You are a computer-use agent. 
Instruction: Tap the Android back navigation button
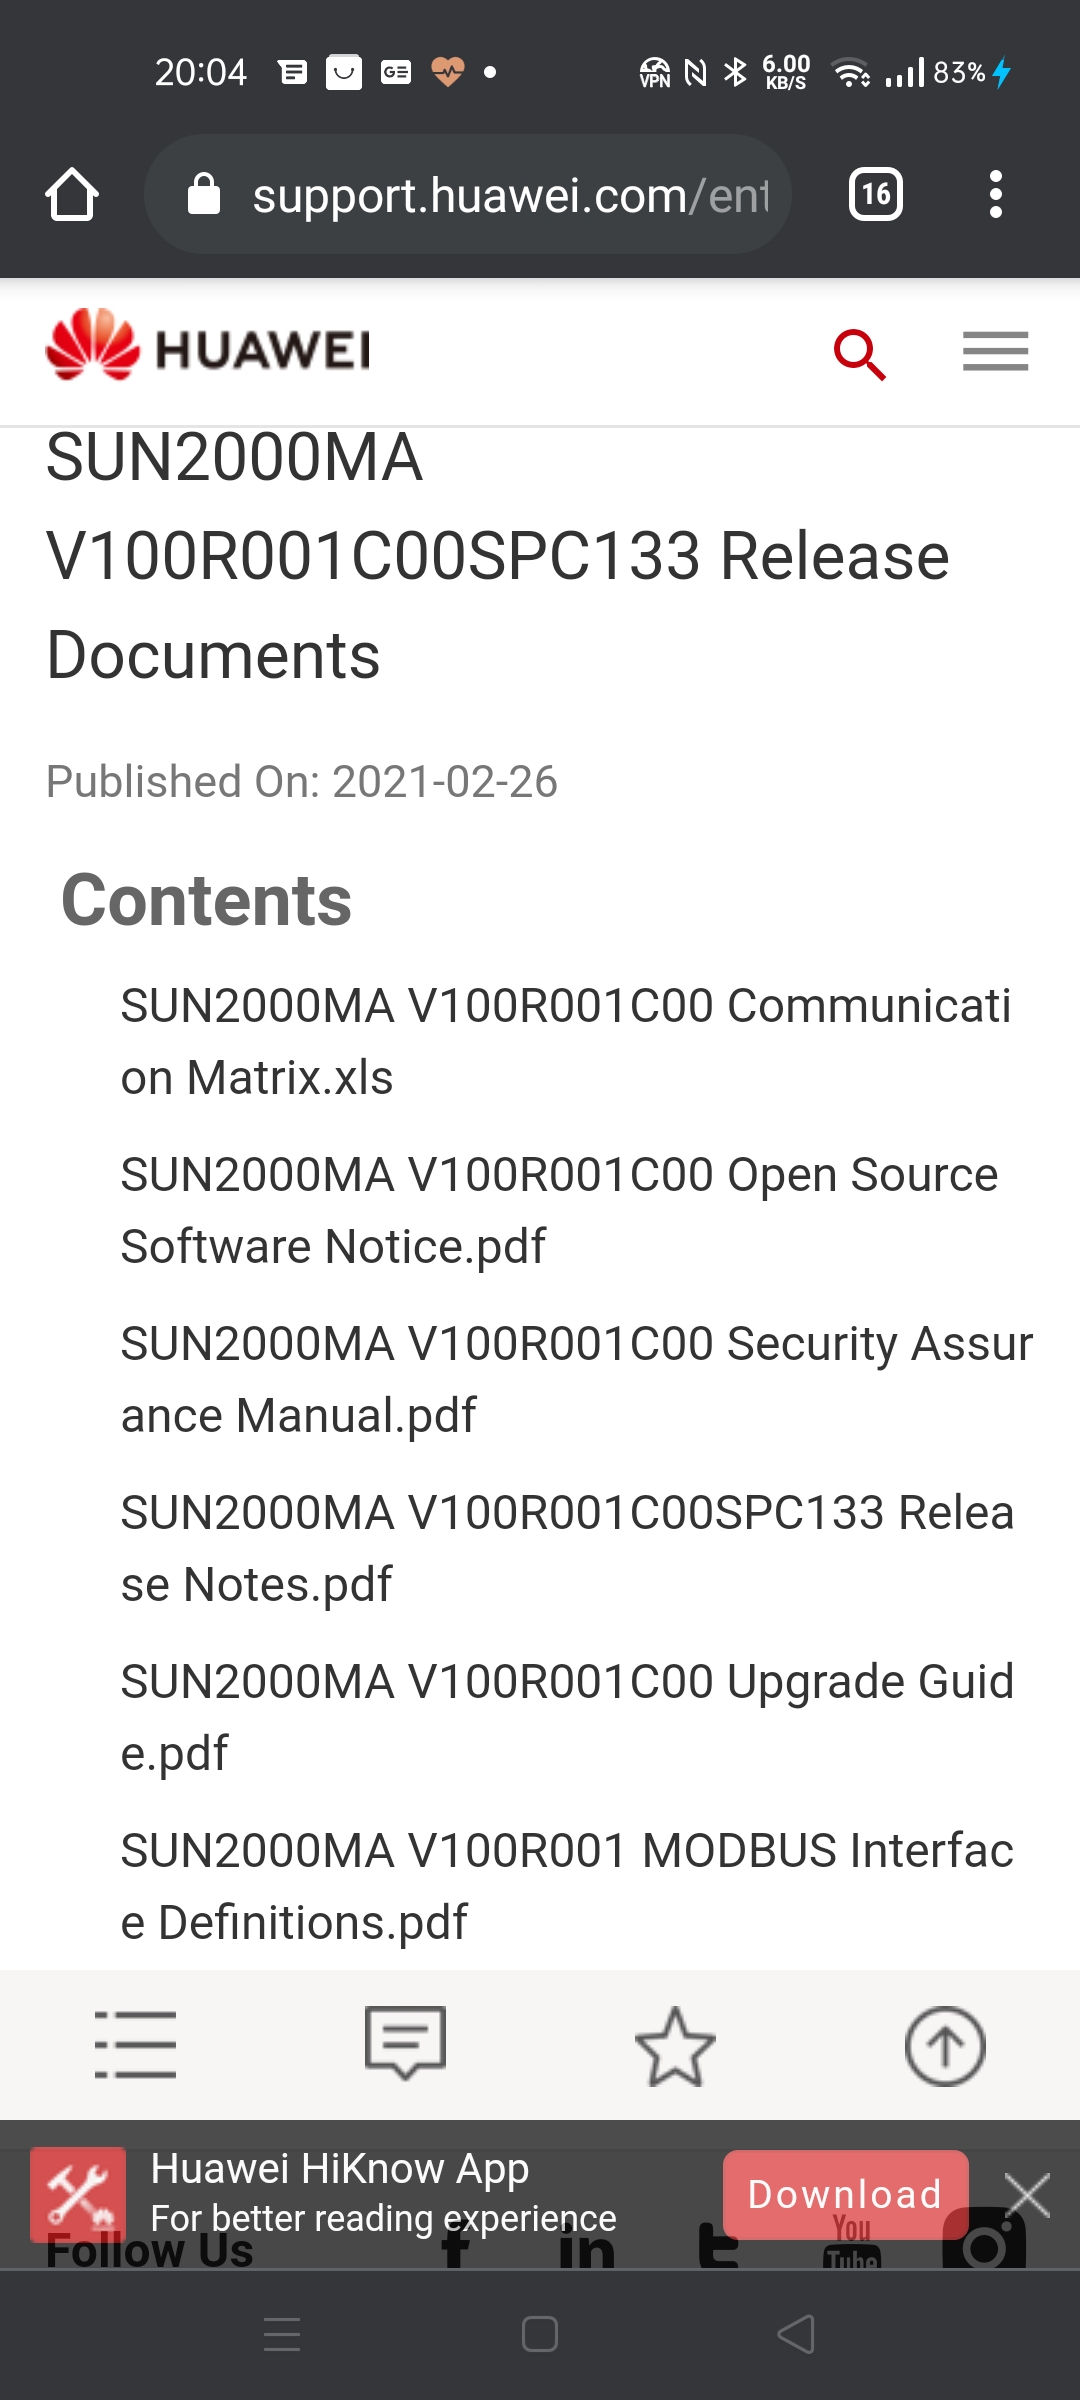pyautogui.click(x=796, y=2335)
